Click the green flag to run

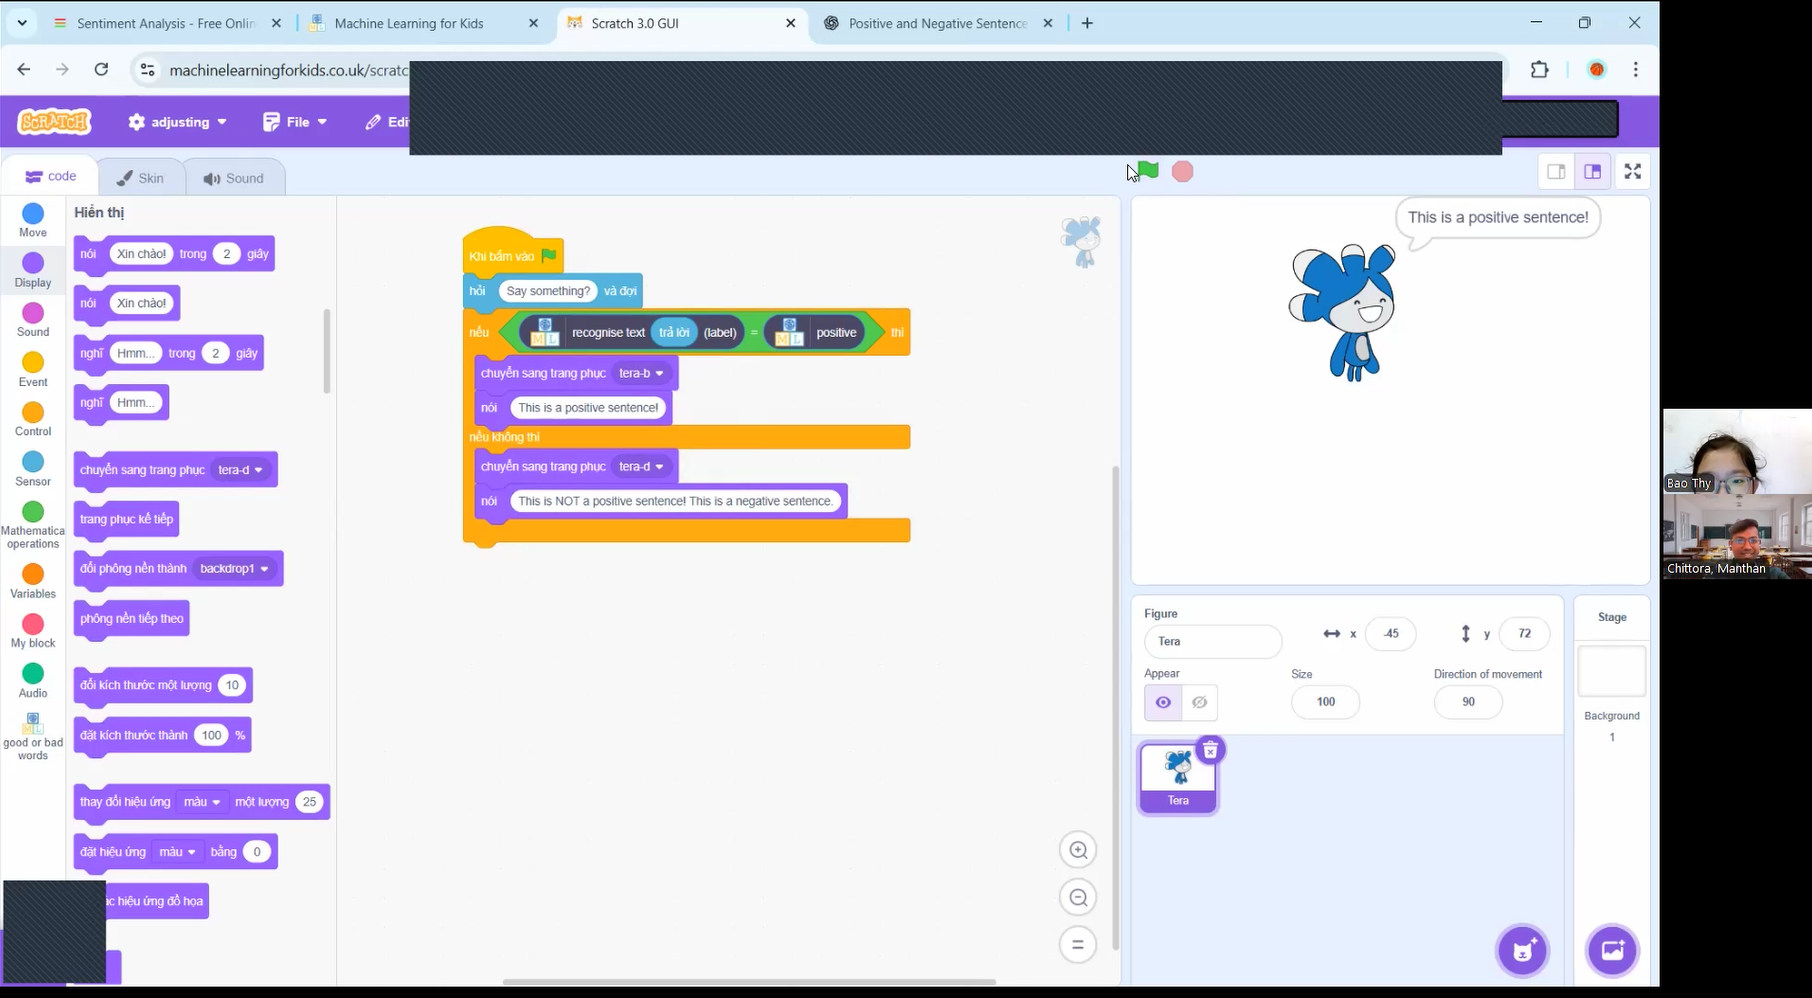[1149, 171]
